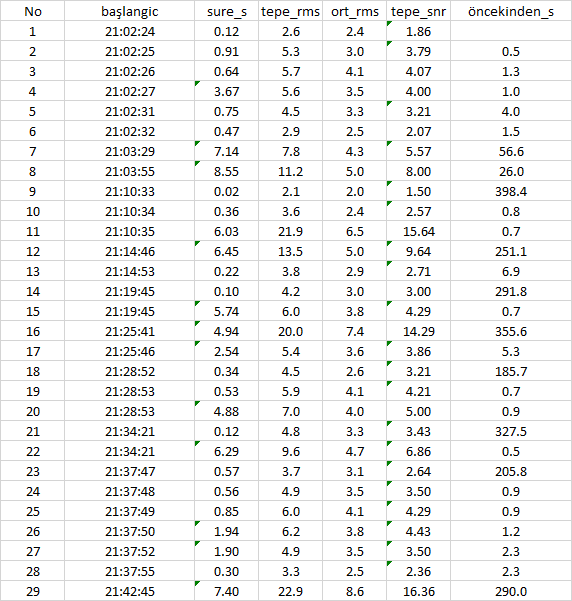Click the tepe_rms cell 21.9

point(291,232)
